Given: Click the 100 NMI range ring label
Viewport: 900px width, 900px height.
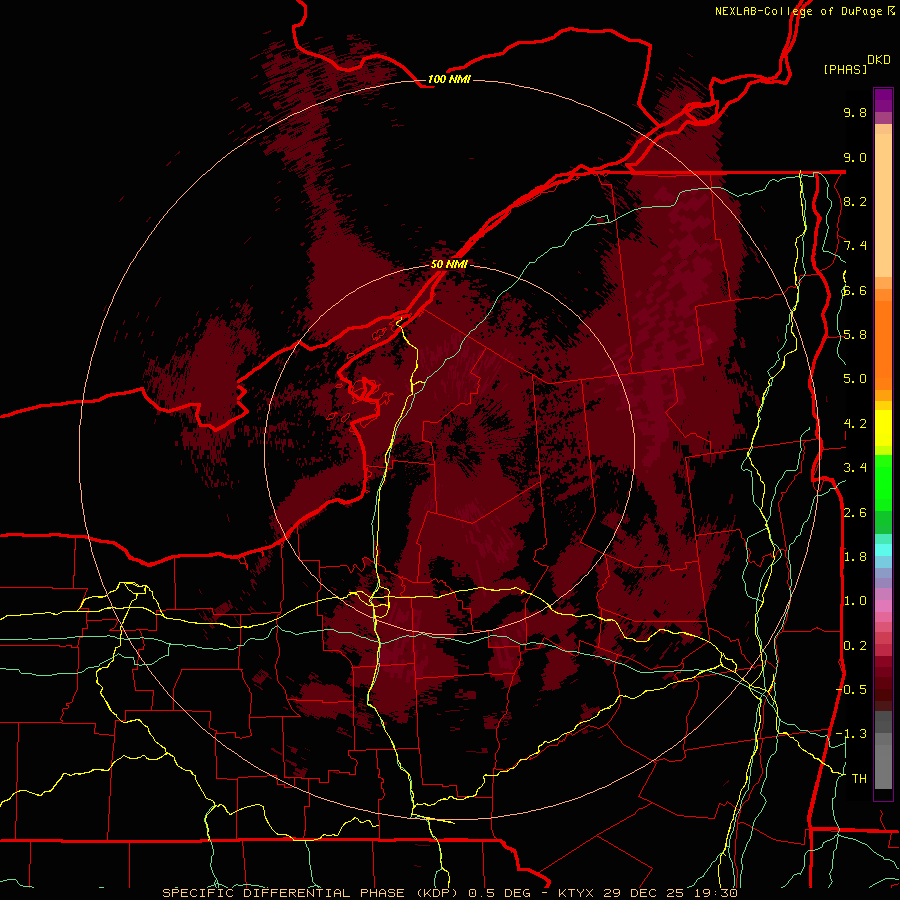Looking at the screenshot, I should 449,79.
